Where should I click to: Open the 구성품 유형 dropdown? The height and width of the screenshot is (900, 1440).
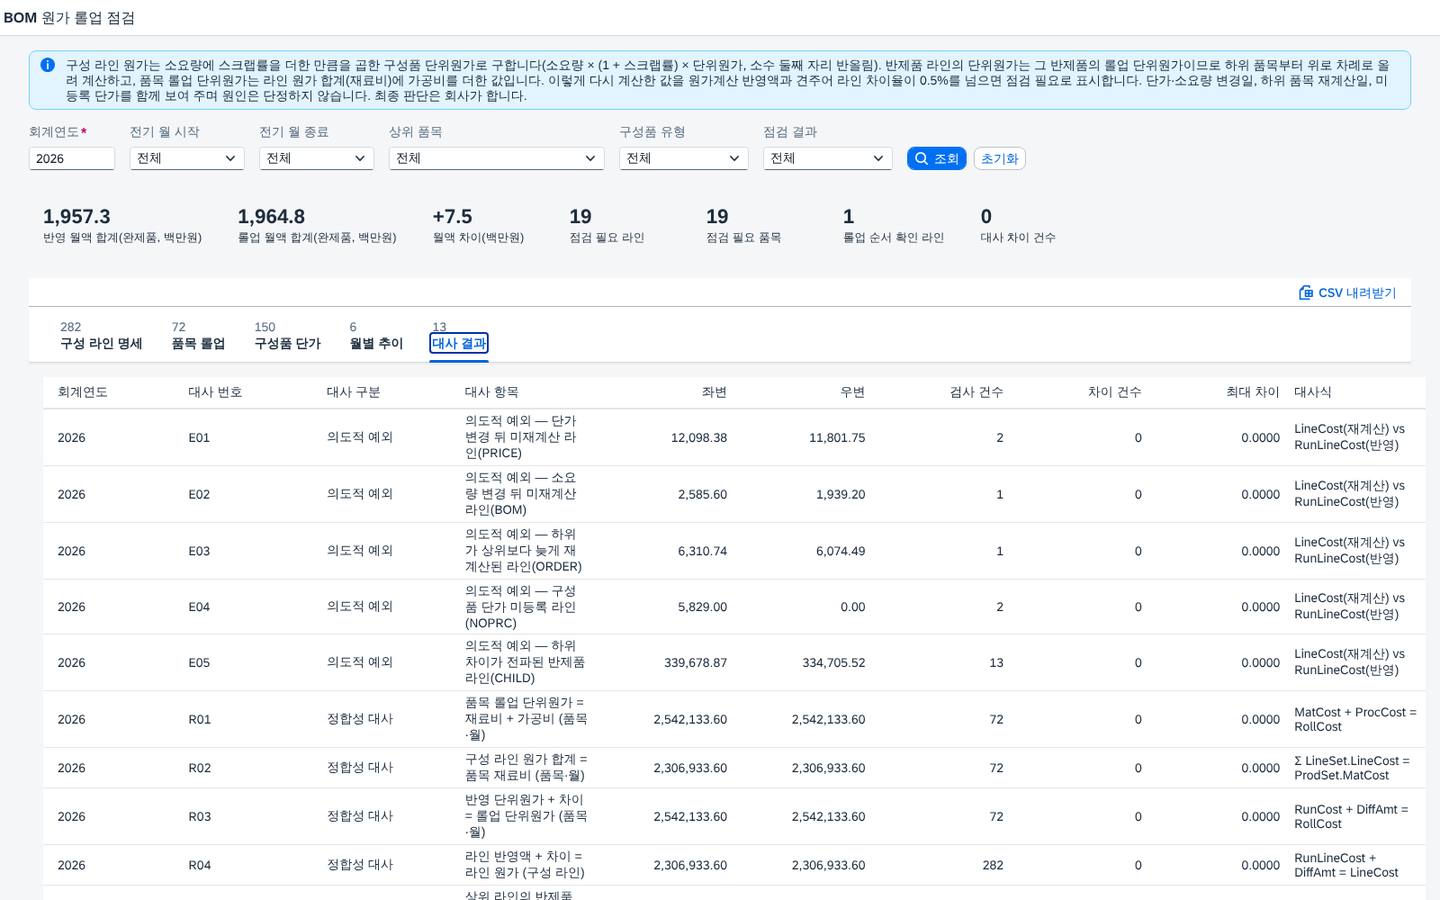[x=683, y=158]
